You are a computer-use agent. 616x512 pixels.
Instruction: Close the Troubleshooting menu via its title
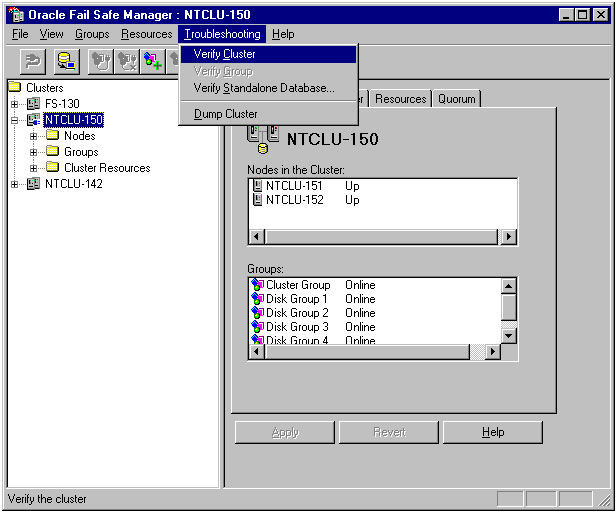coord(222,34)
